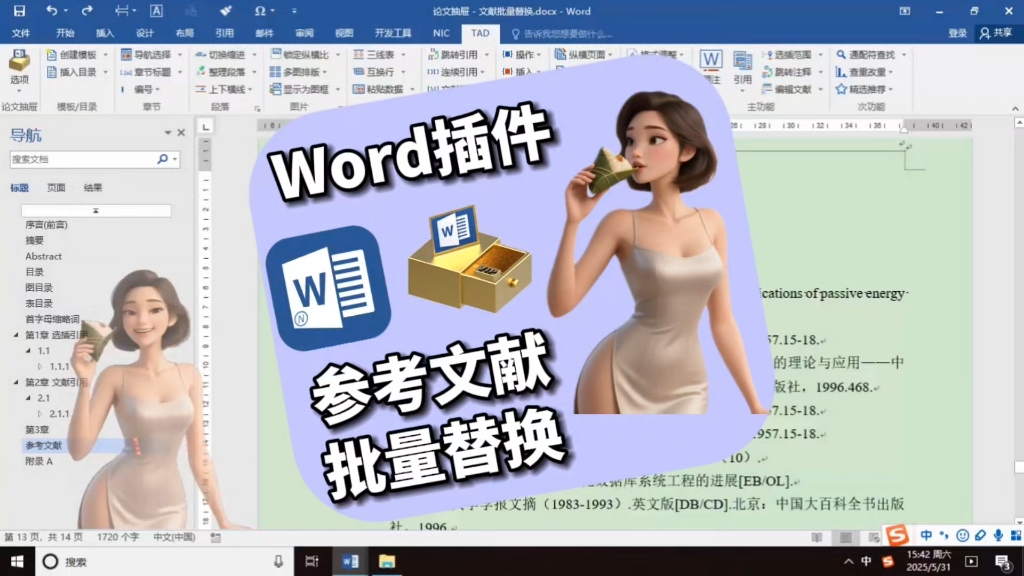Toggle the 显示为图框 picture frame option

275,90
